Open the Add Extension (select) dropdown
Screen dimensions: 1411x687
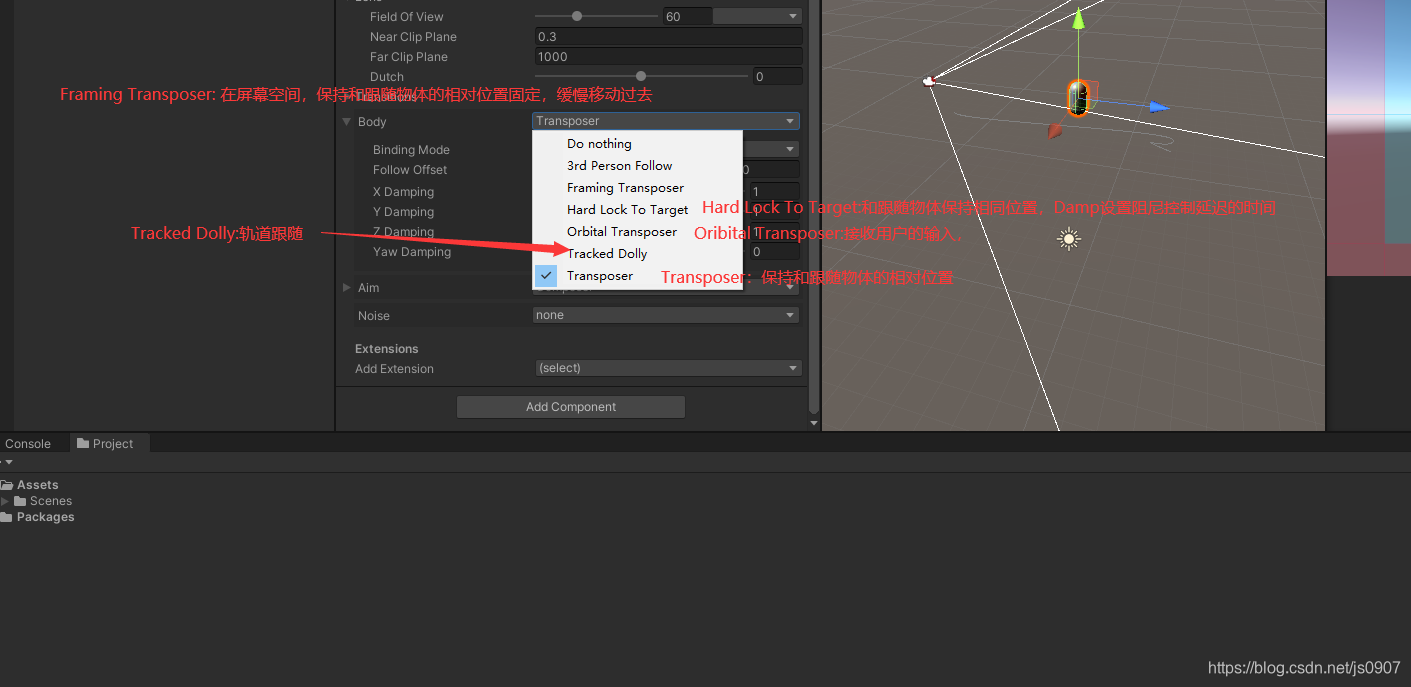click(x=669, y=368)
